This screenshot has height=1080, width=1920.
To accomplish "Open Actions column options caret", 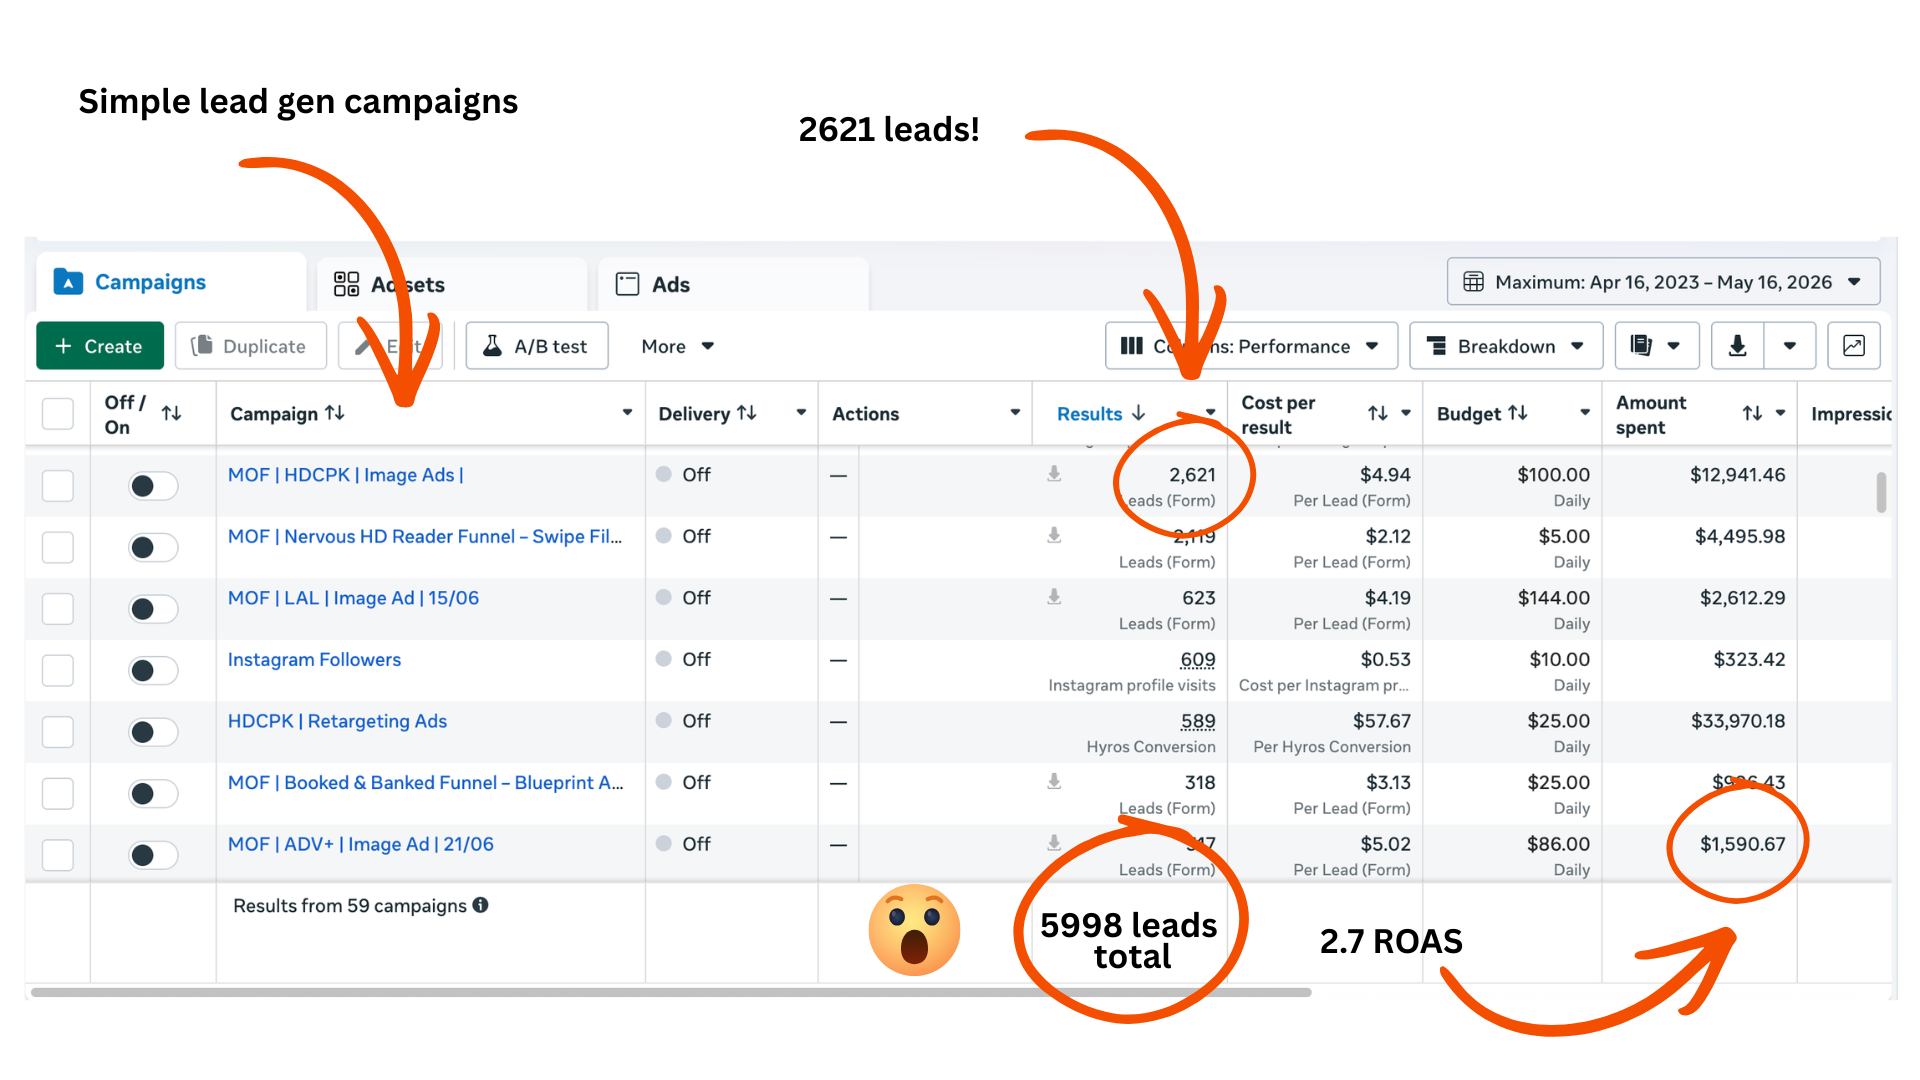I will point(1015,413).
